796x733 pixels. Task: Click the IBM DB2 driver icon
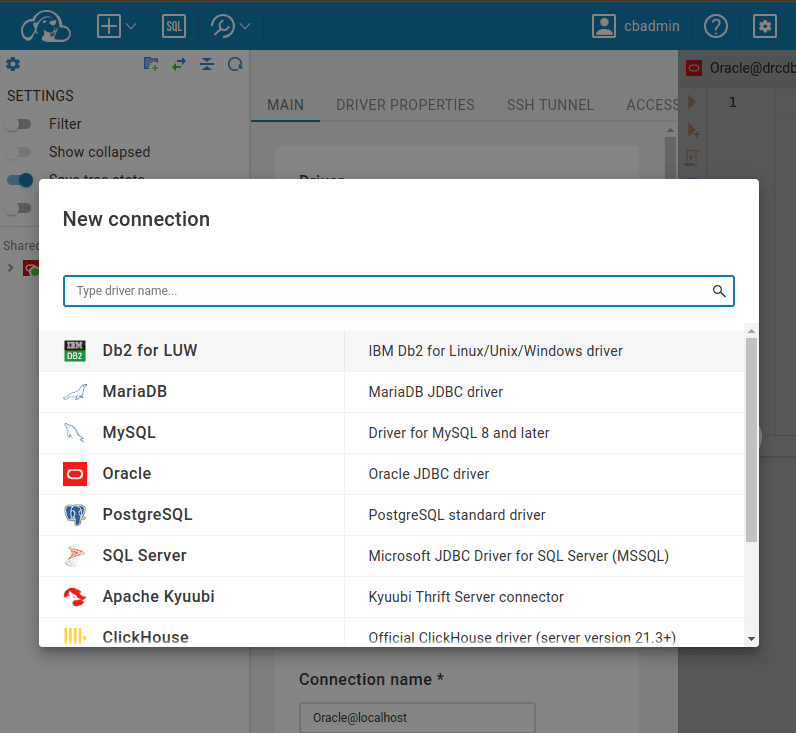[x=75, y=351]
